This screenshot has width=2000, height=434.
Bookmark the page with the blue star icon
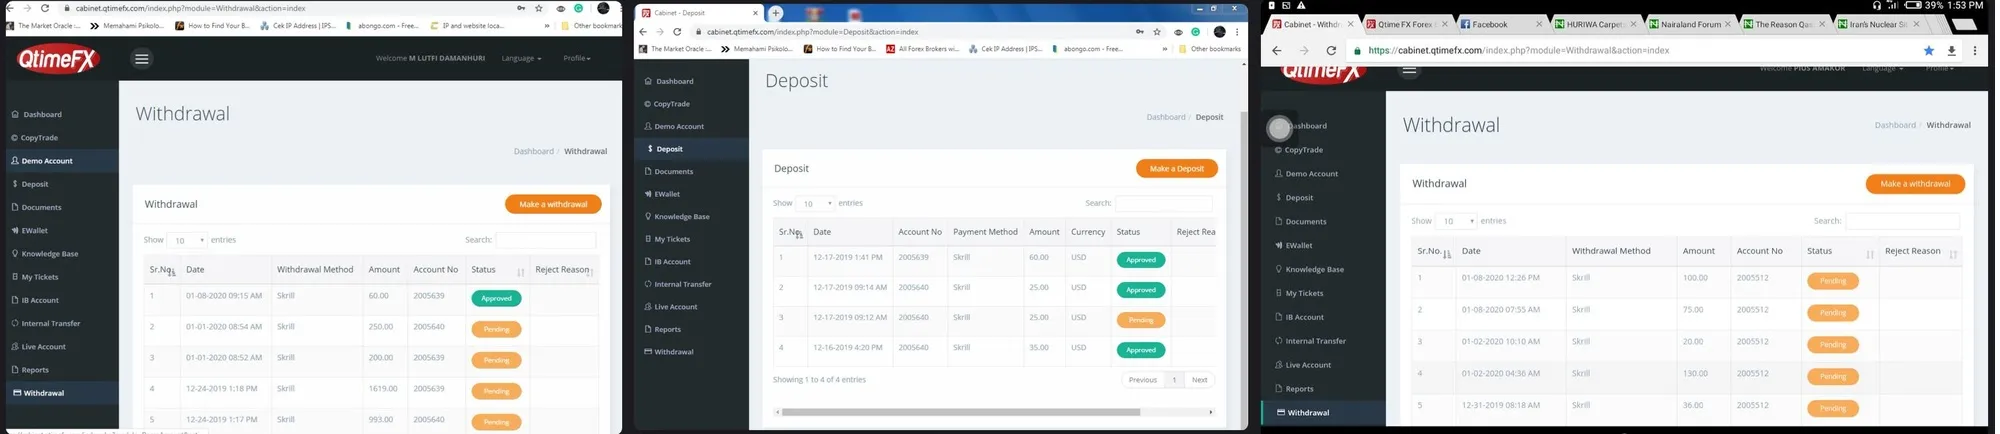pos(1928,50)
